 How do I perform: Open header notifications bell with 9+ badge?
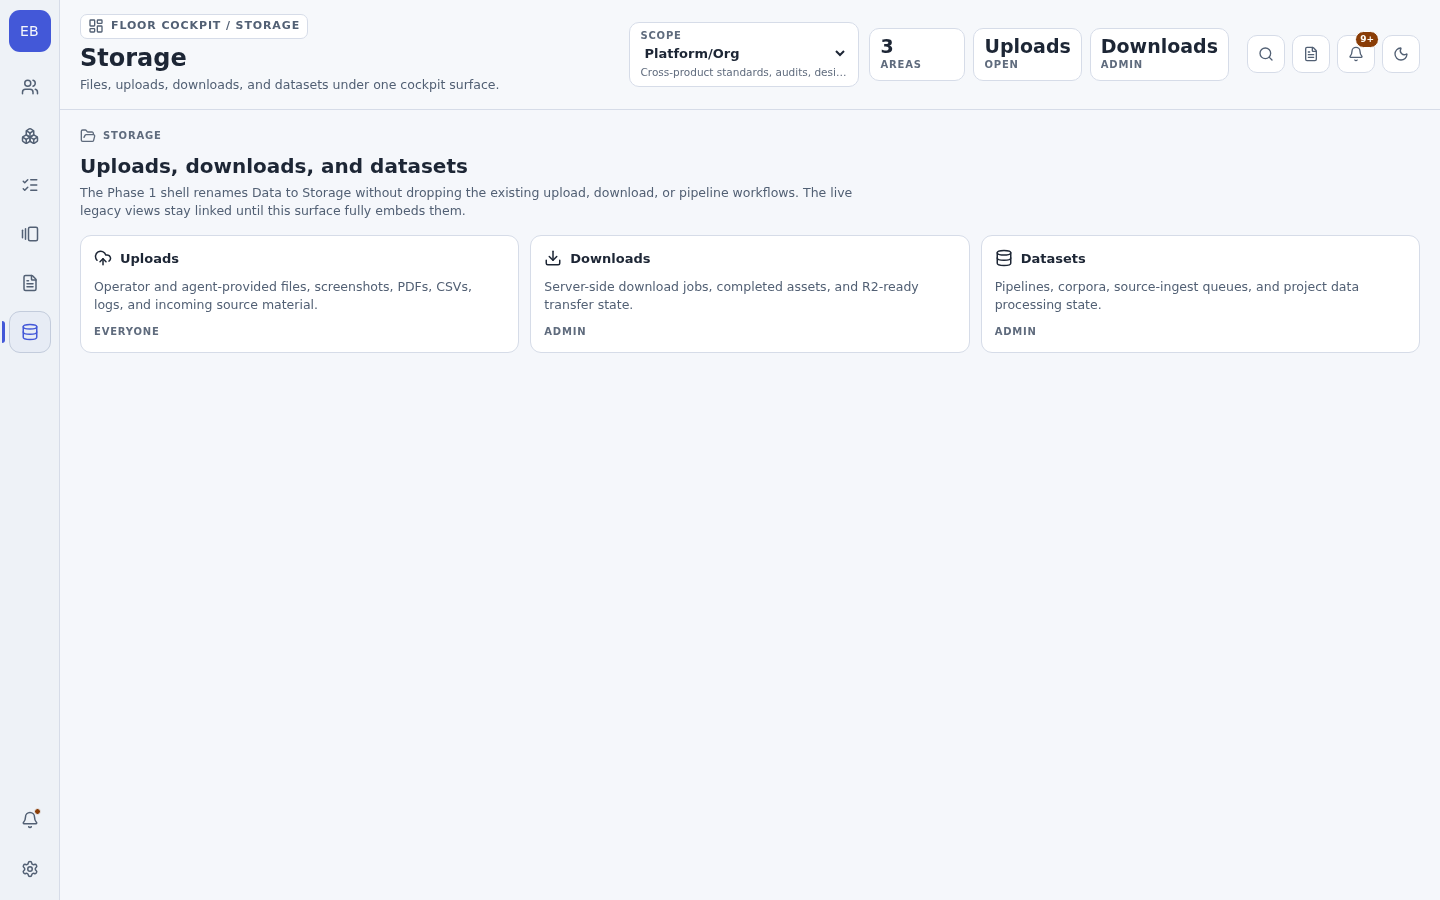click(x=1356, y=54)
